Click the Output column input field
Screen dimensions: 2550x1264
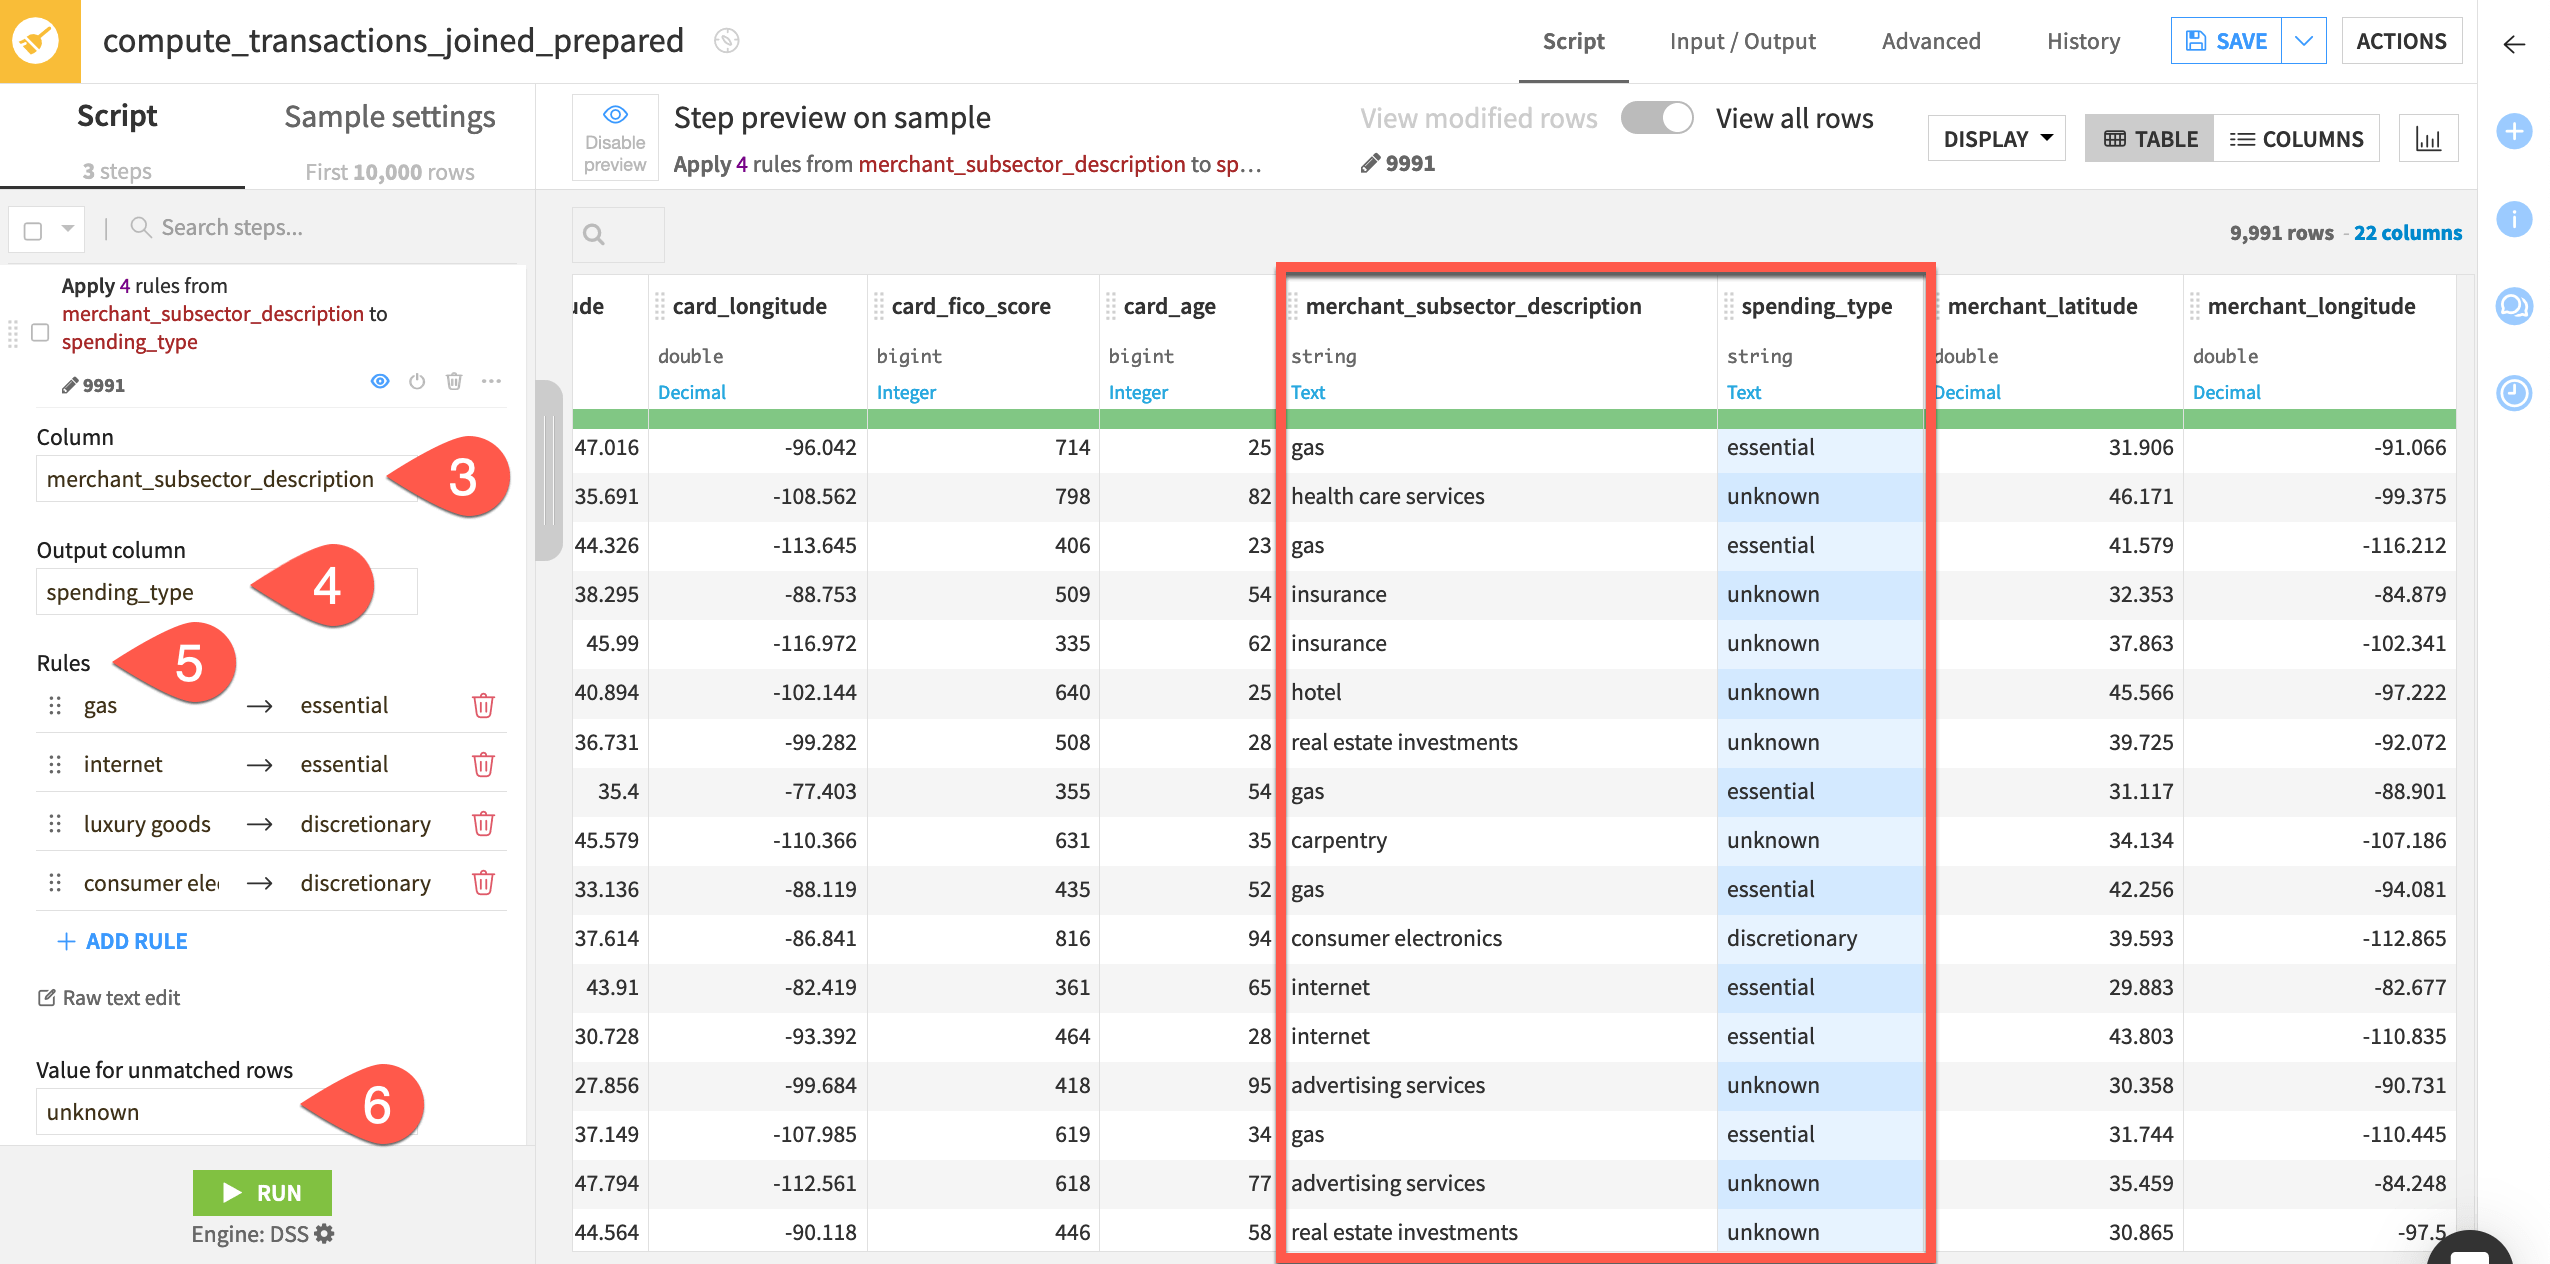tap(226, 593)
